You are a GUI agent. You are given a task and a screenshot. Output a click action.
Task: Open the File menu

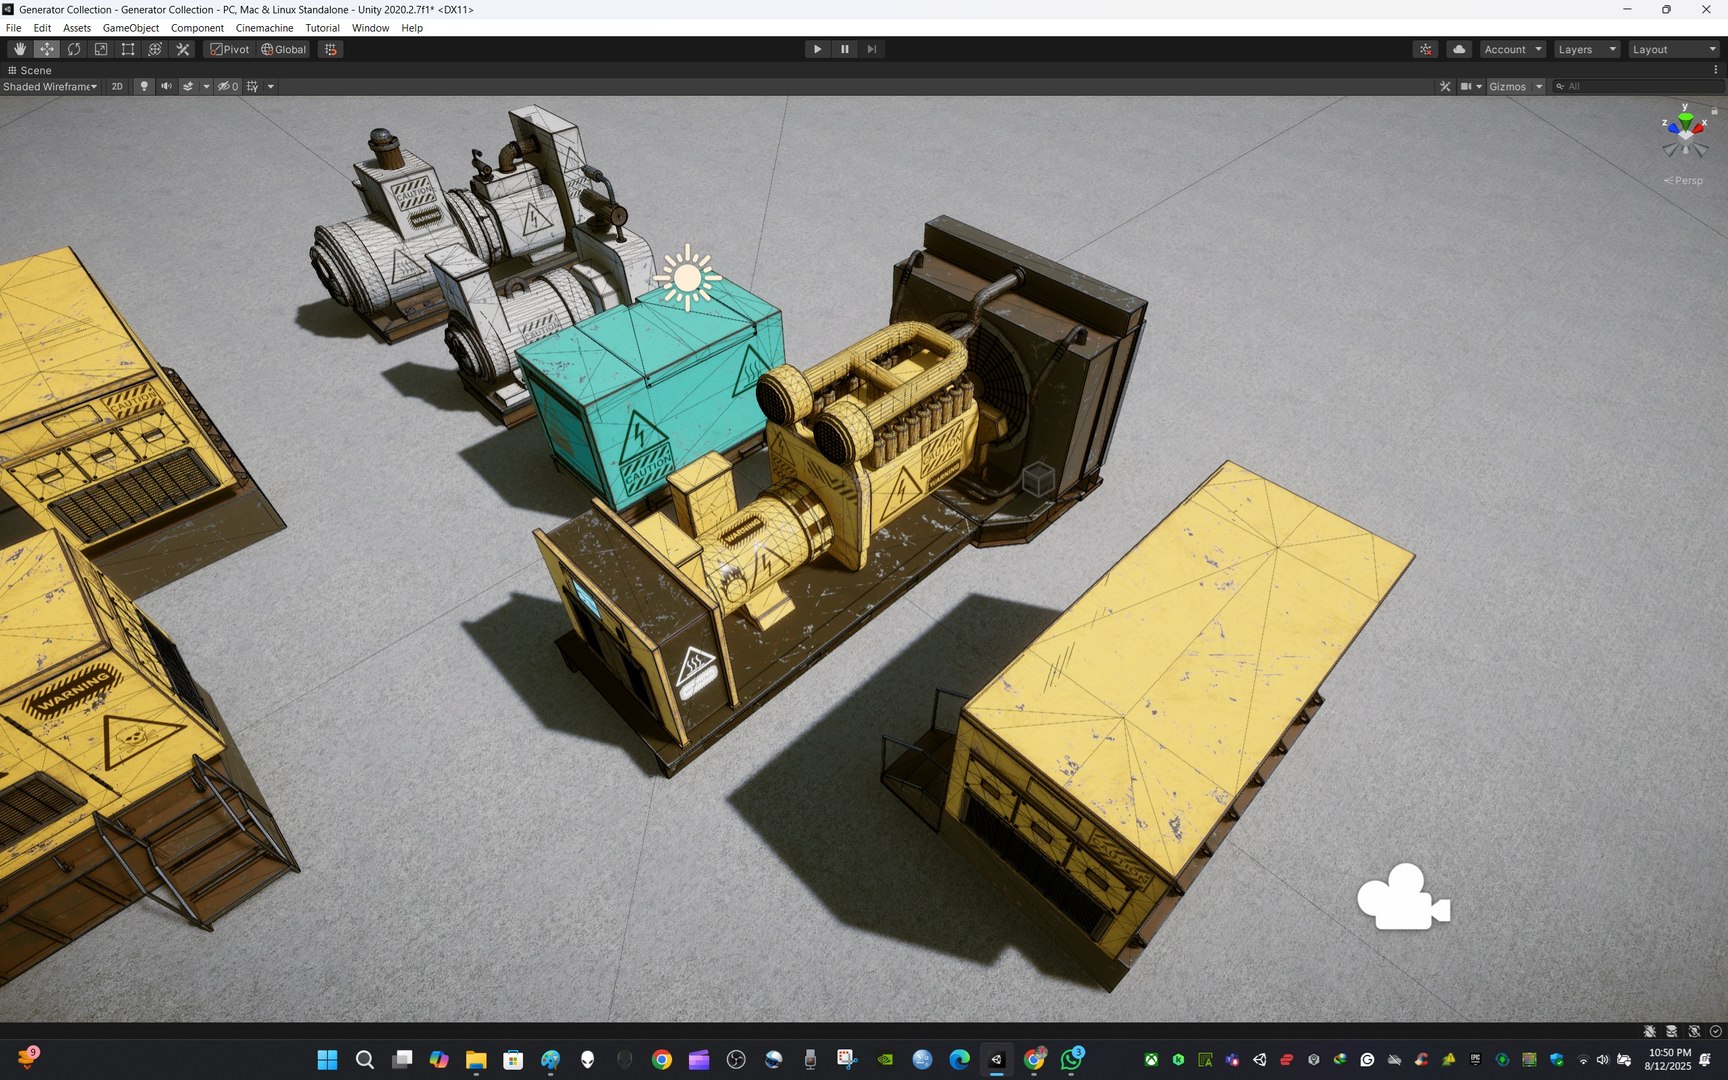click(x=13, y=28)
